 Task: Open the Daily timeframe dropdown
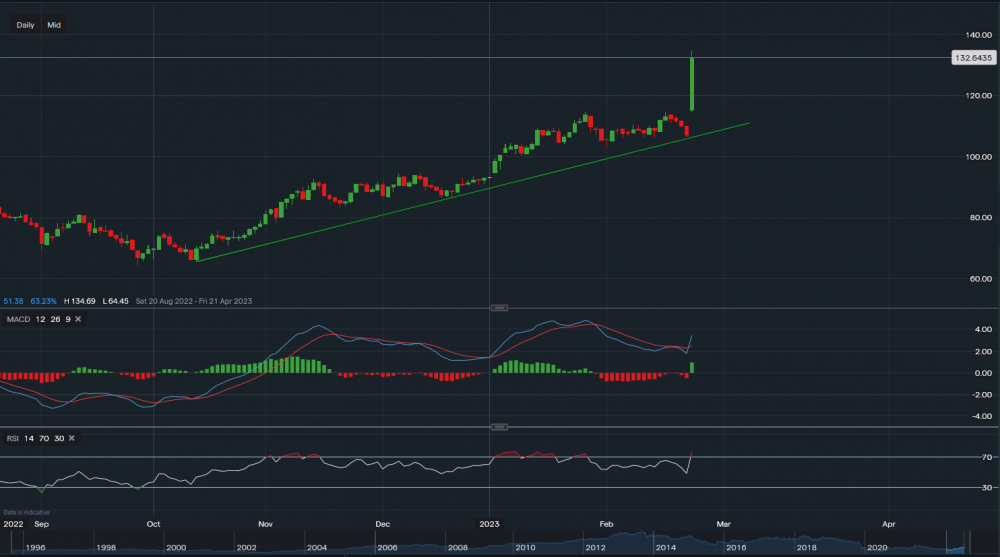click(x=26, y=25)
